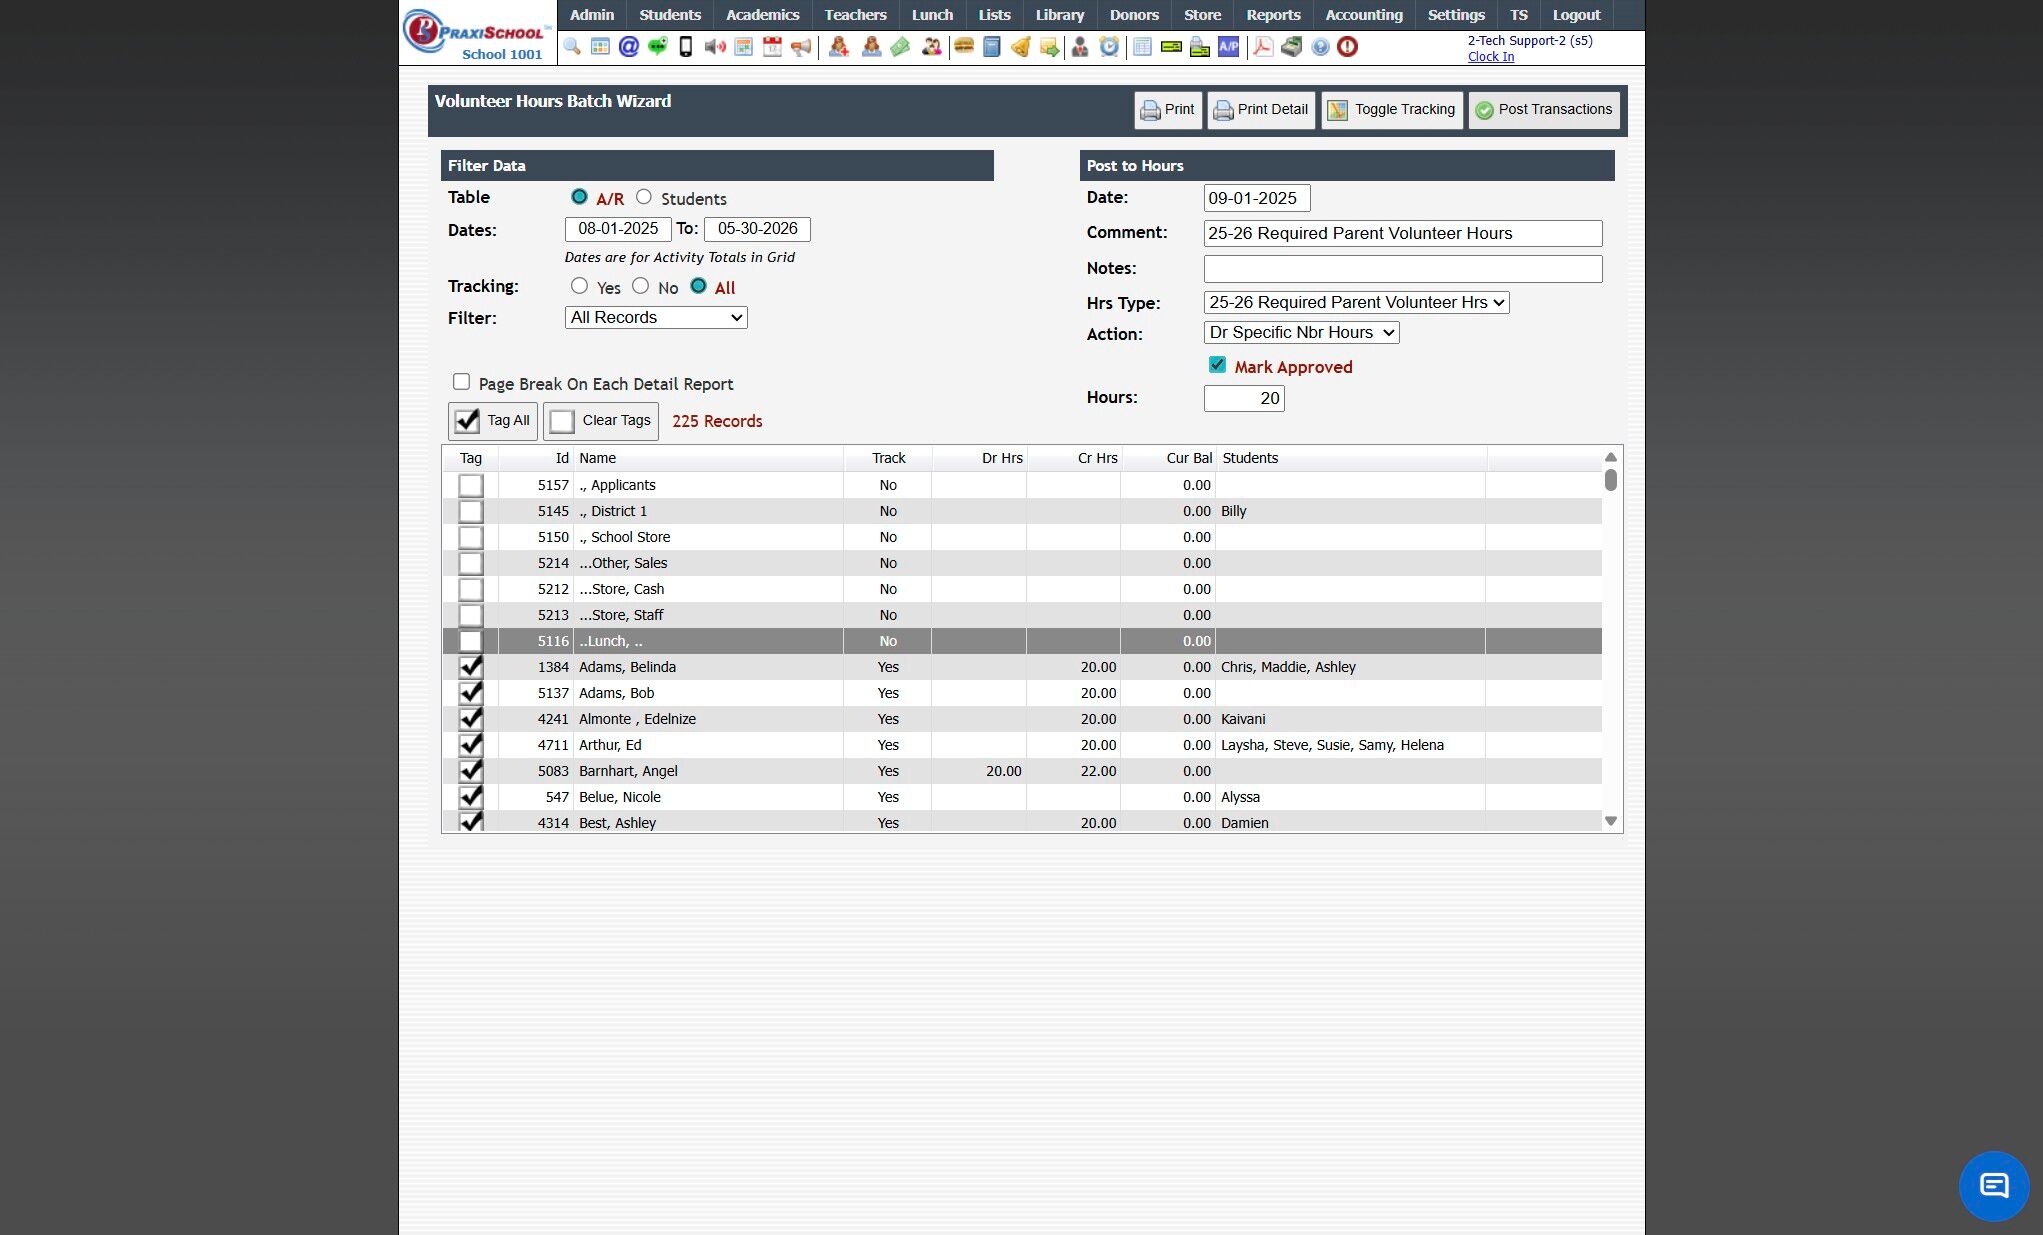Click the Clock In link
Screen dimensions: 2043x1235
pos(1490,57)
